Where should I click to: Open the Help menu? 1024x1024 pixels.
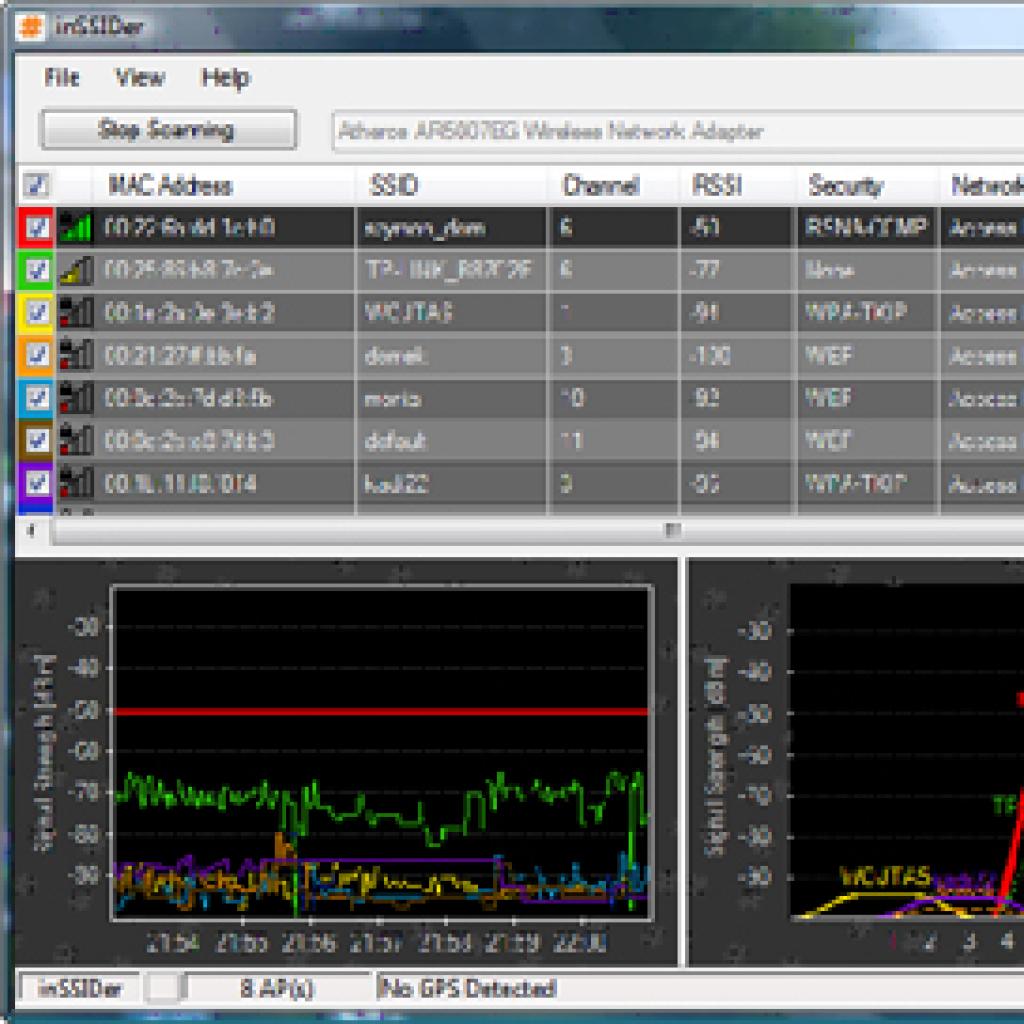click(225, 78)
